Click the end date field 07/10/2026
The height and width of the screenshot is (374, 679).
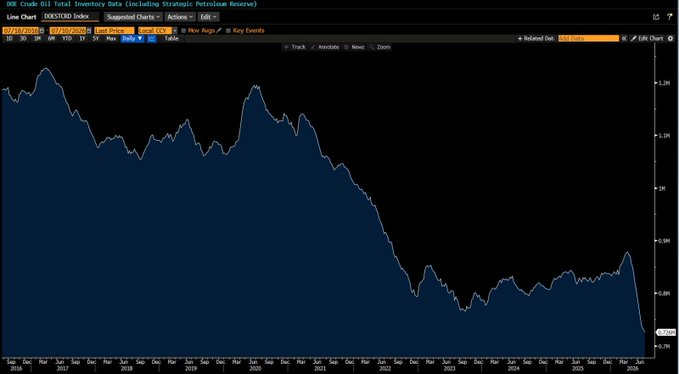pos(68,31)
